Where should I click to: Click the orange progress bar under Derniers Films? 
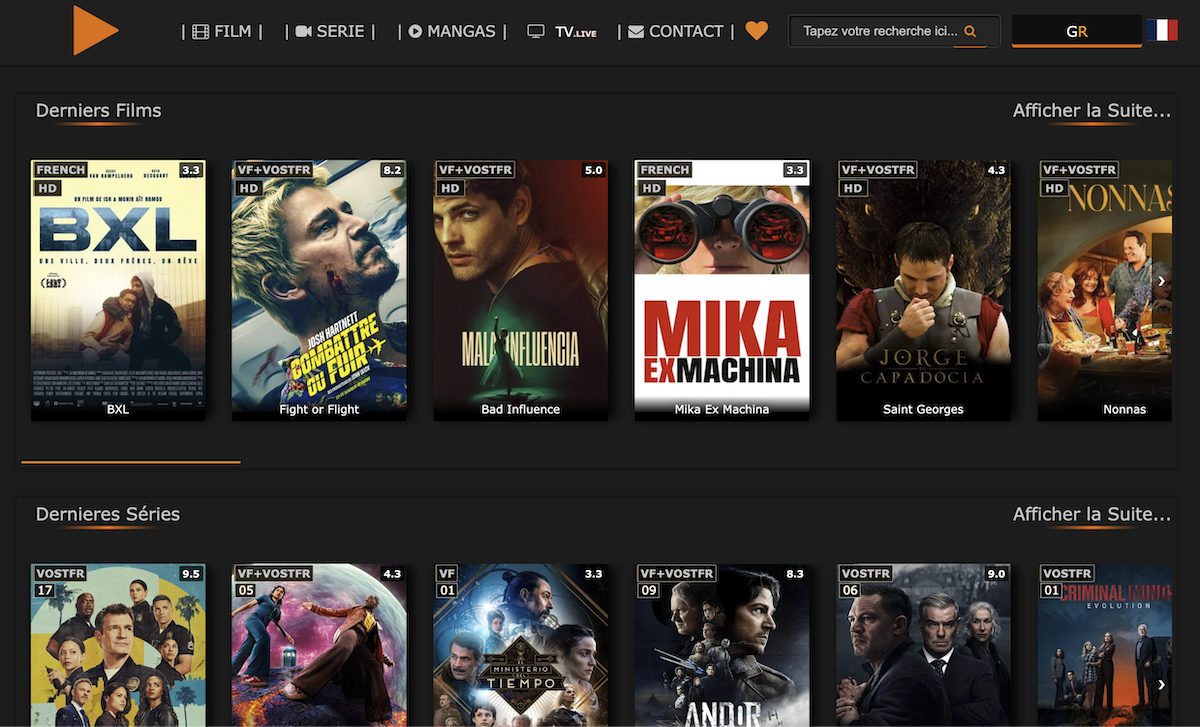[x=131, y=462]
